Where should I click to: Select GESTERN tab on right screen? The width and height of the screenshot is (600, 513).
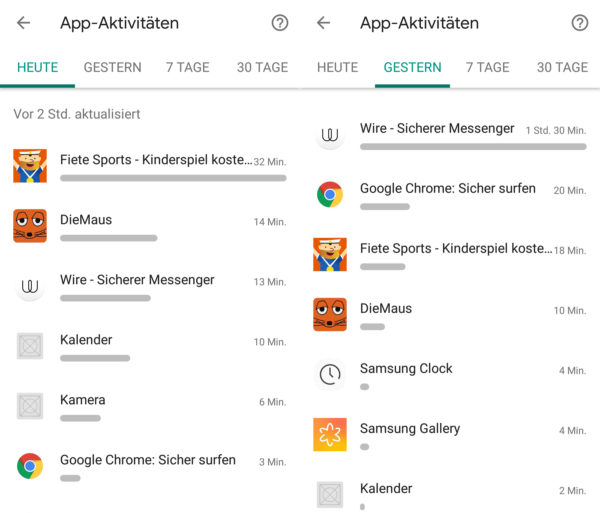[412, 67]
